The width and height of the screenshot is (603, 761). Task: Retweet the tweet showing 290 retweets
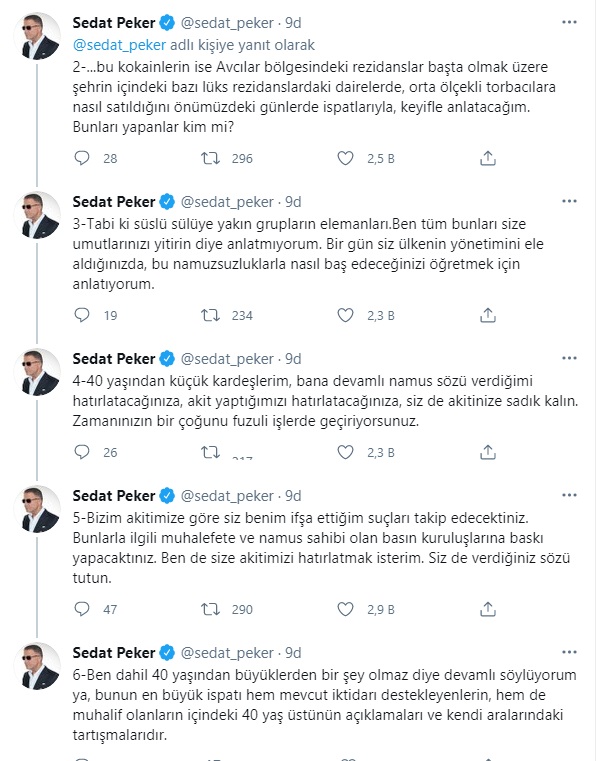[211, 609]
